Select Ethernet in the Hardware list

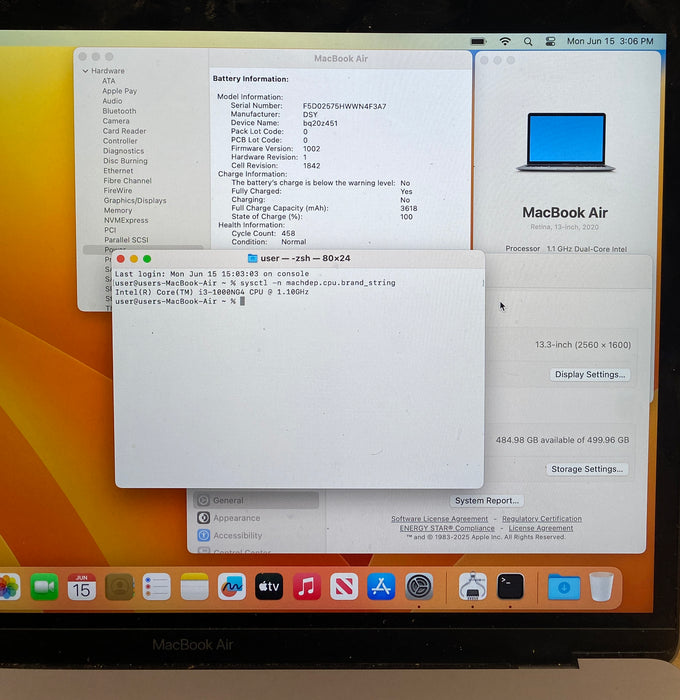tap(118, 171)
